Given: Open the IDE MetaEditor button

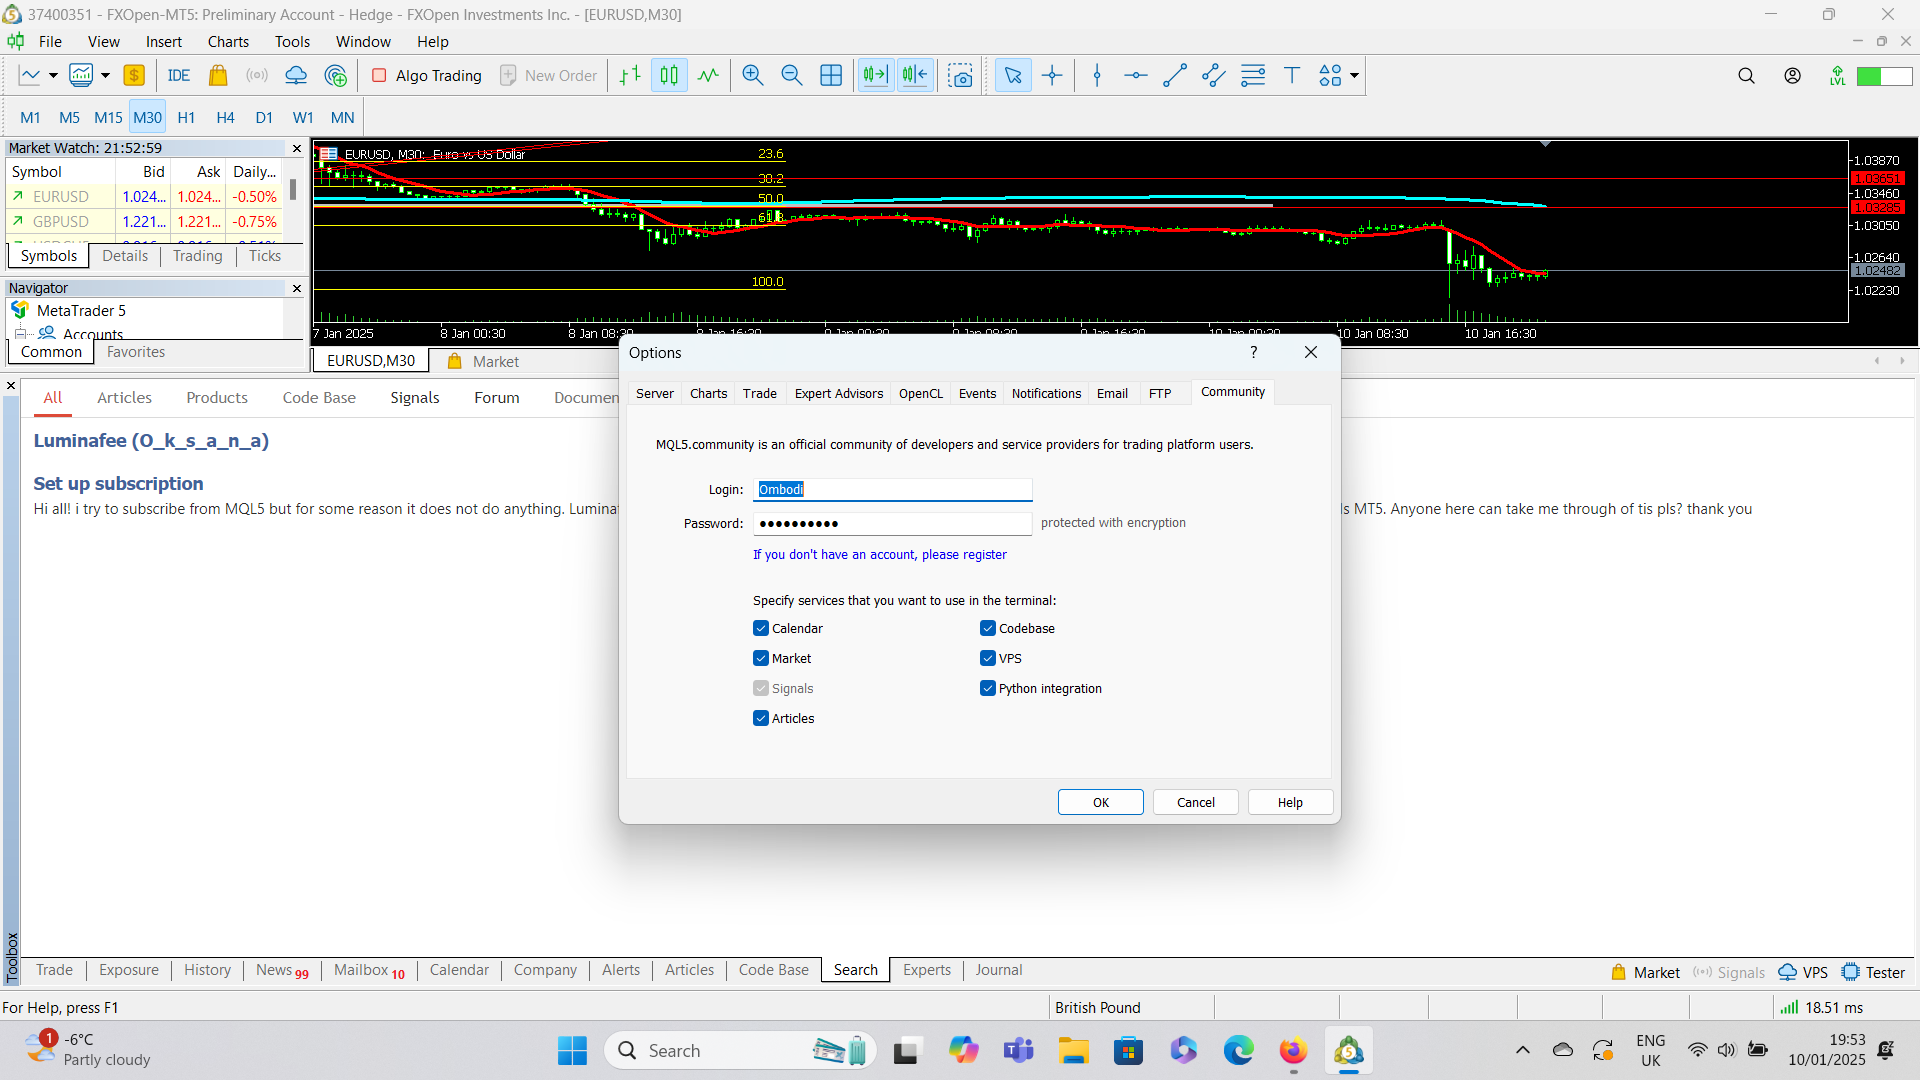Looking at the screenshot, I should (179, 75).
